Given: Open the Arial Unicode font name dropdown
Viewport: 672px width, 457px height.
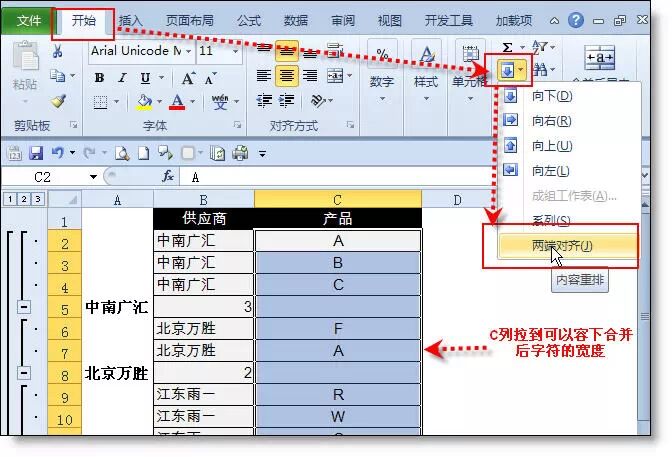Looking at the screenshot, I should [188, 51].
